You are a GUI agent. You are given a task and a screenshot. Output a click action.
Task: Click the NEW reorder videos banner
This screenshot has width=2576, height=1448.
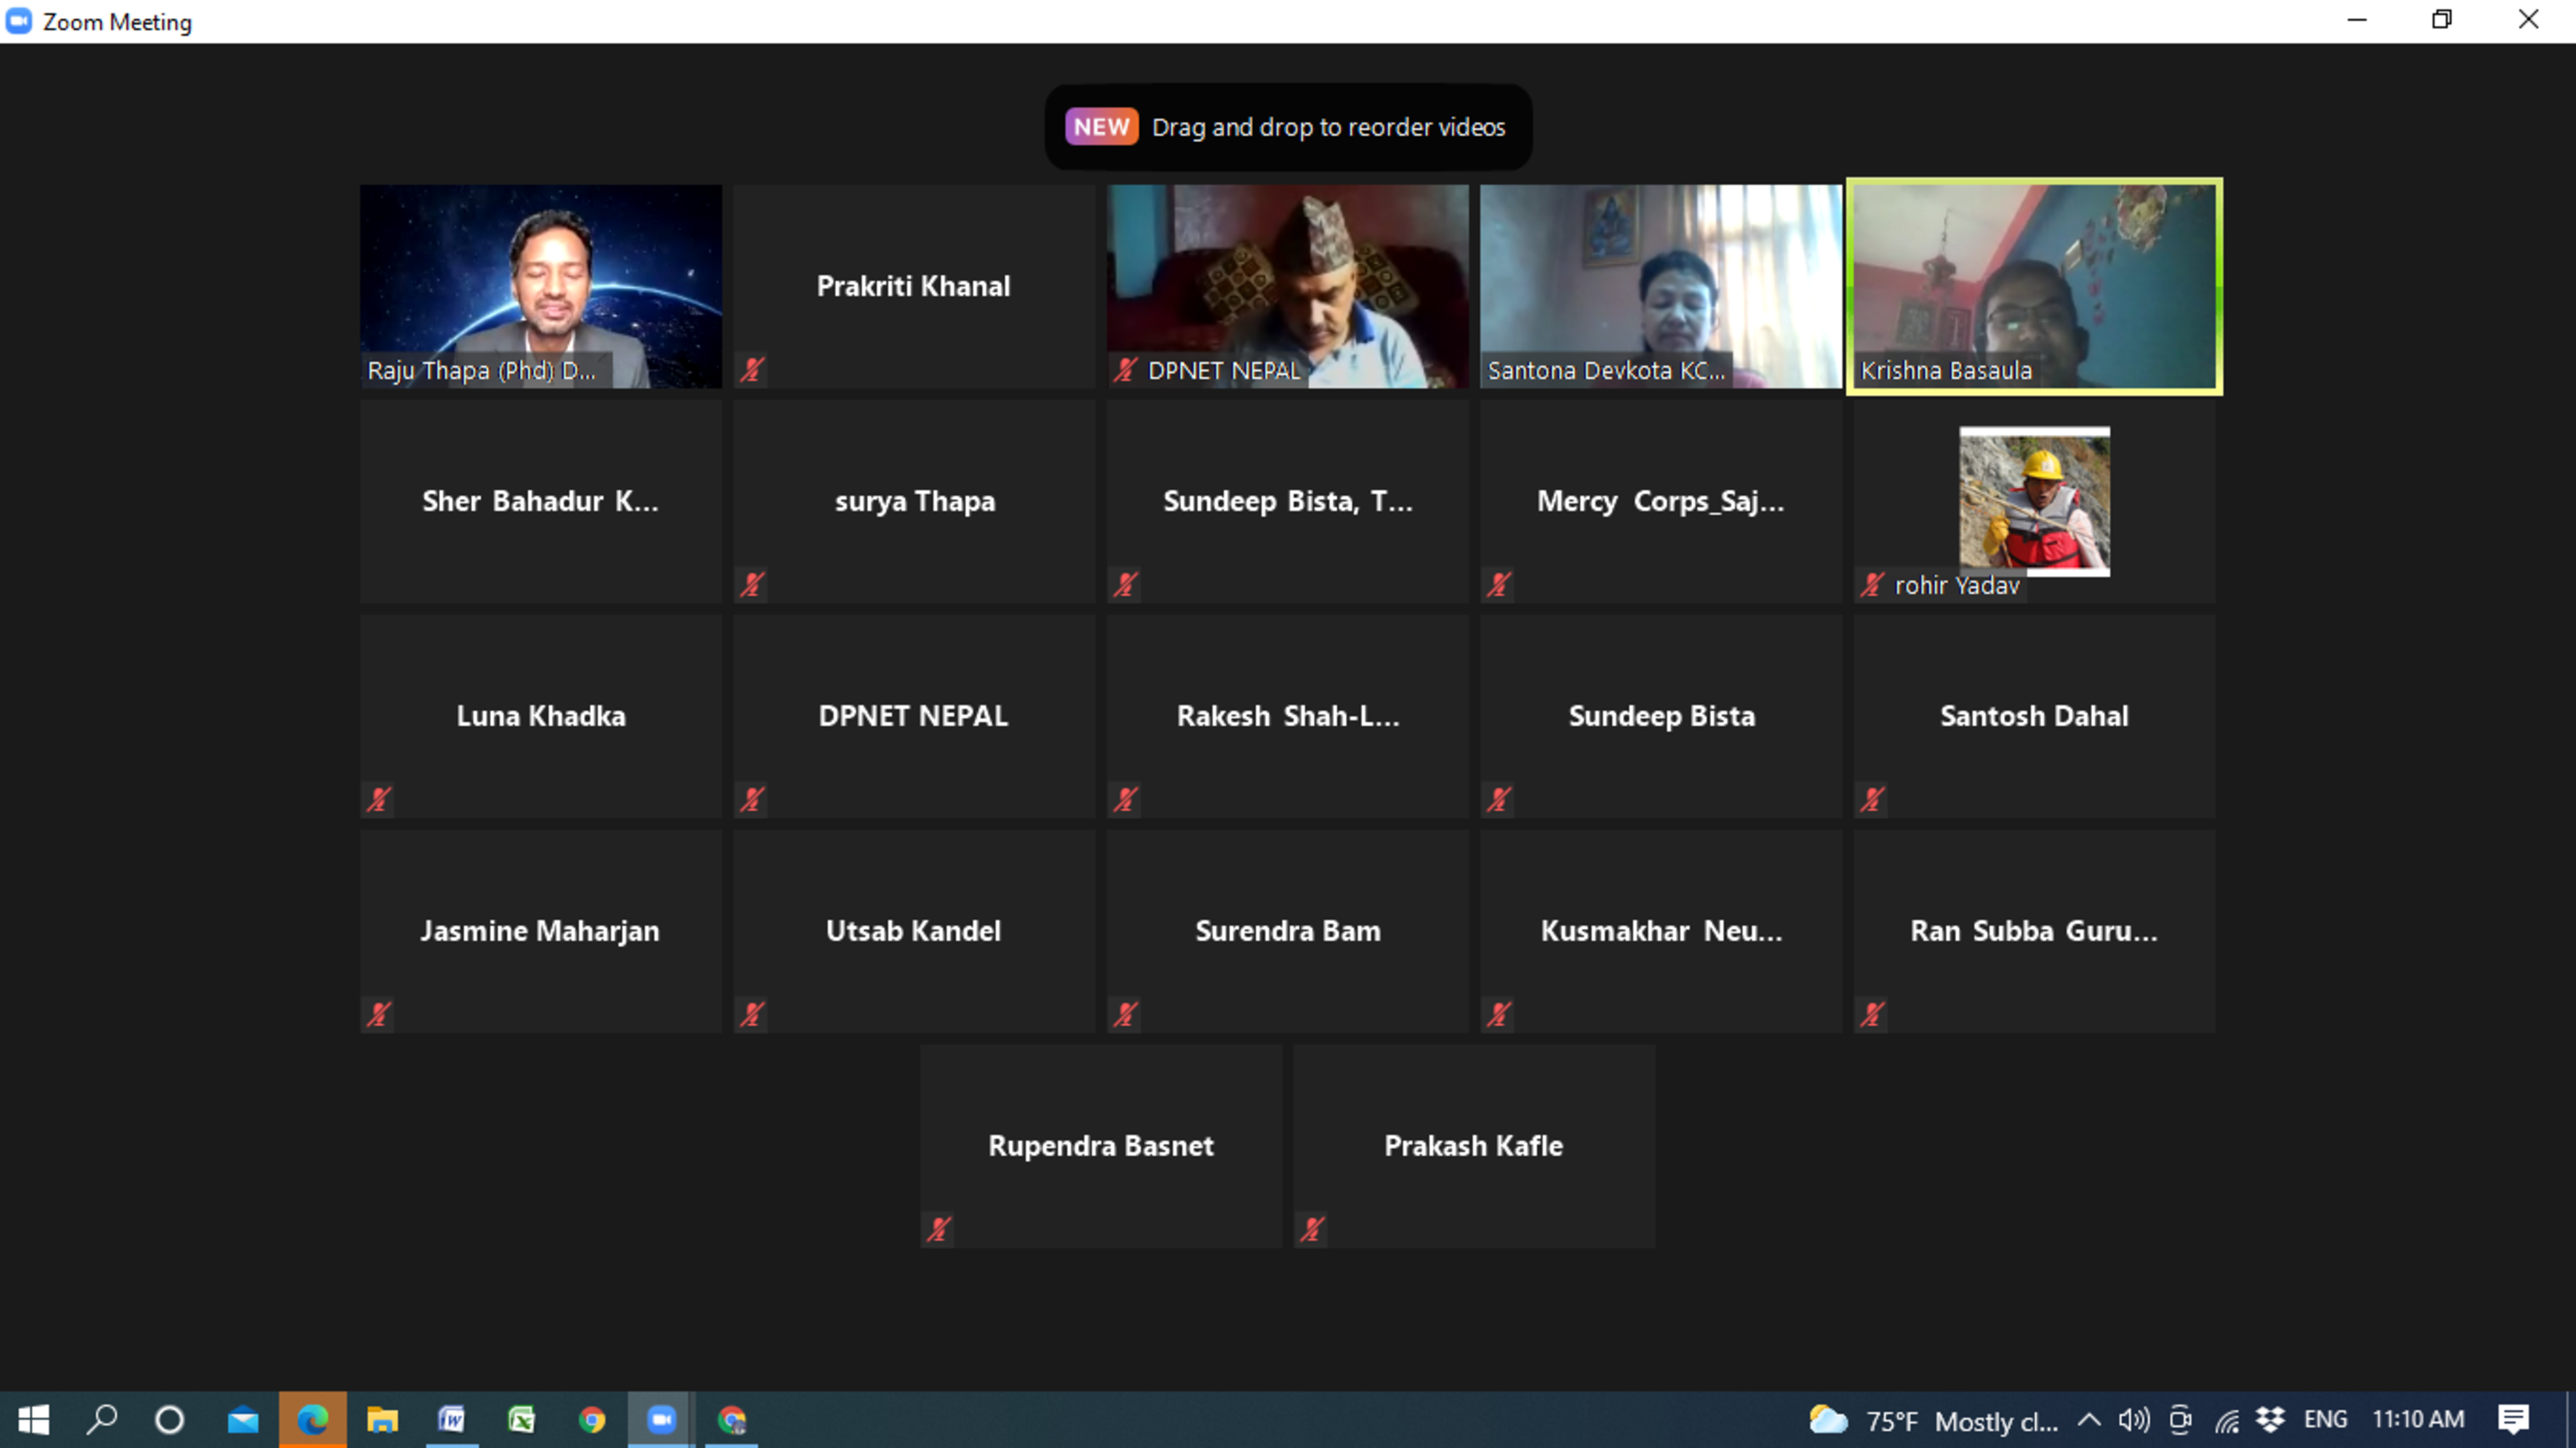[1288, 127]
